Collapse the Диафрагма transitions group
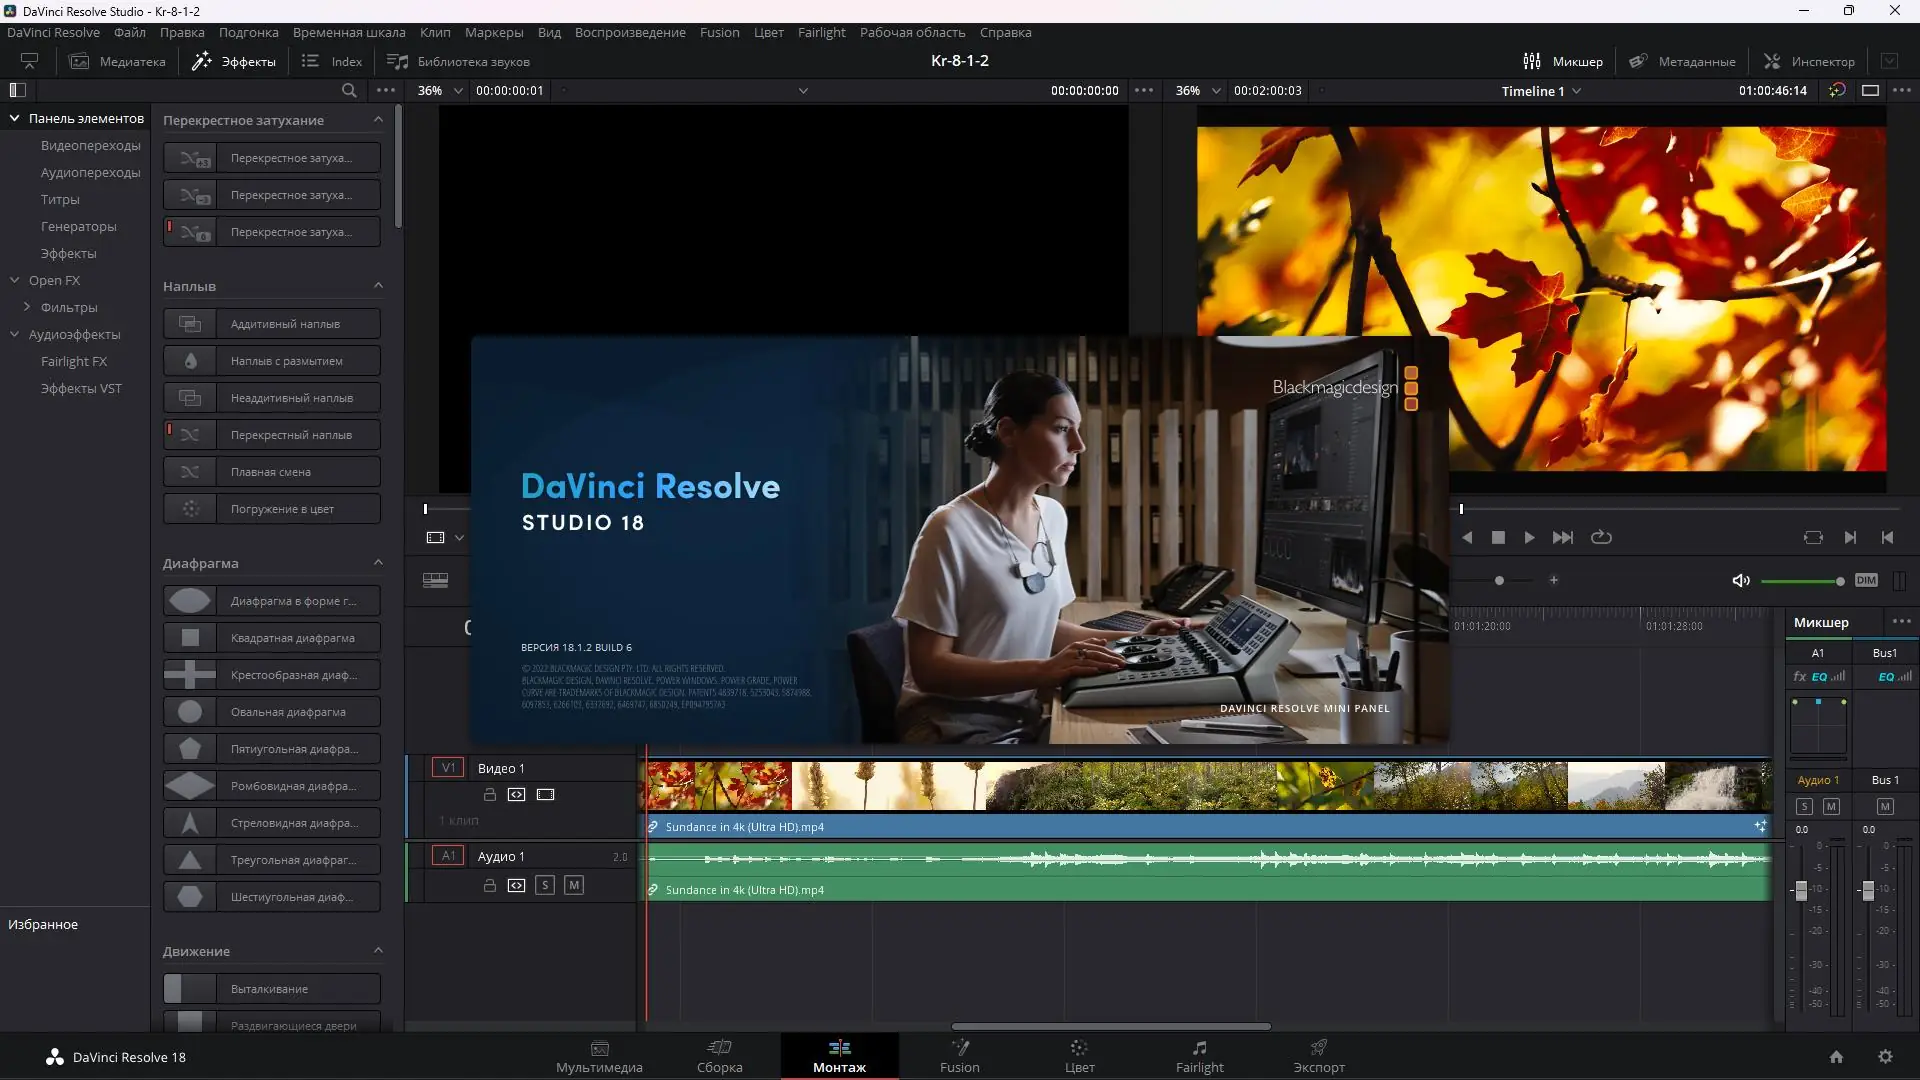The image size is (1920, 1080). (378, 563)
